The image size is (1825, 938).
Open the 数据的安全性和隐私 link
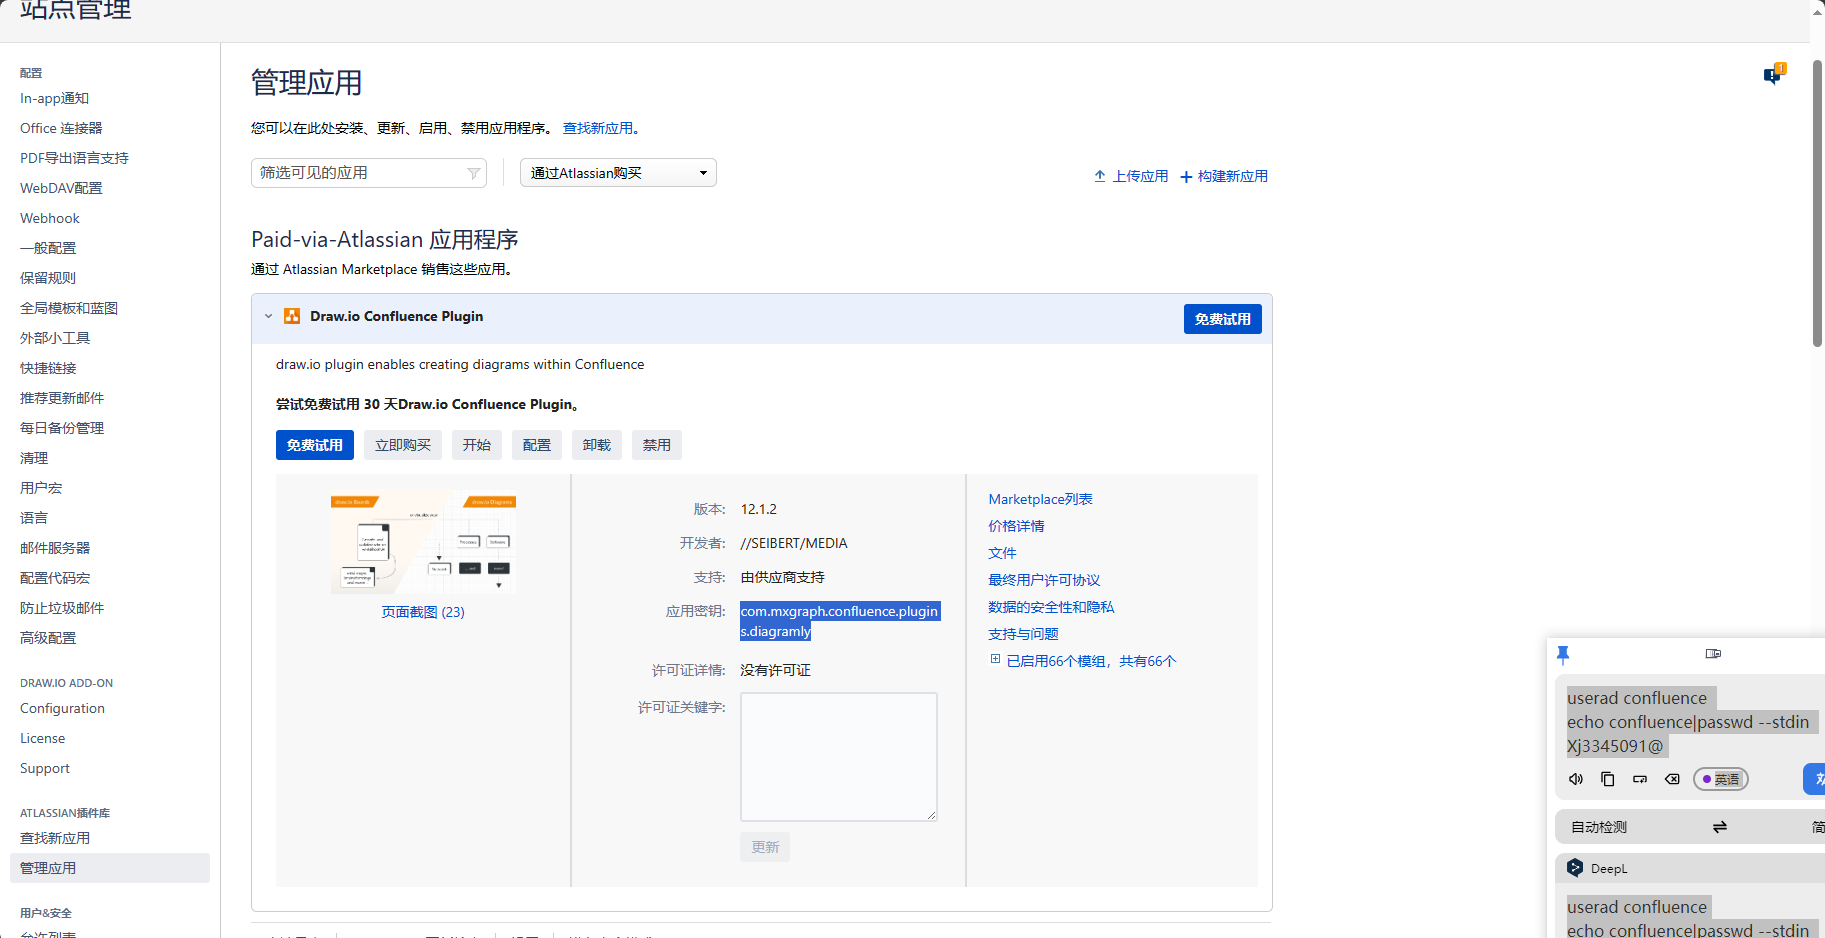pos(1051,607)
